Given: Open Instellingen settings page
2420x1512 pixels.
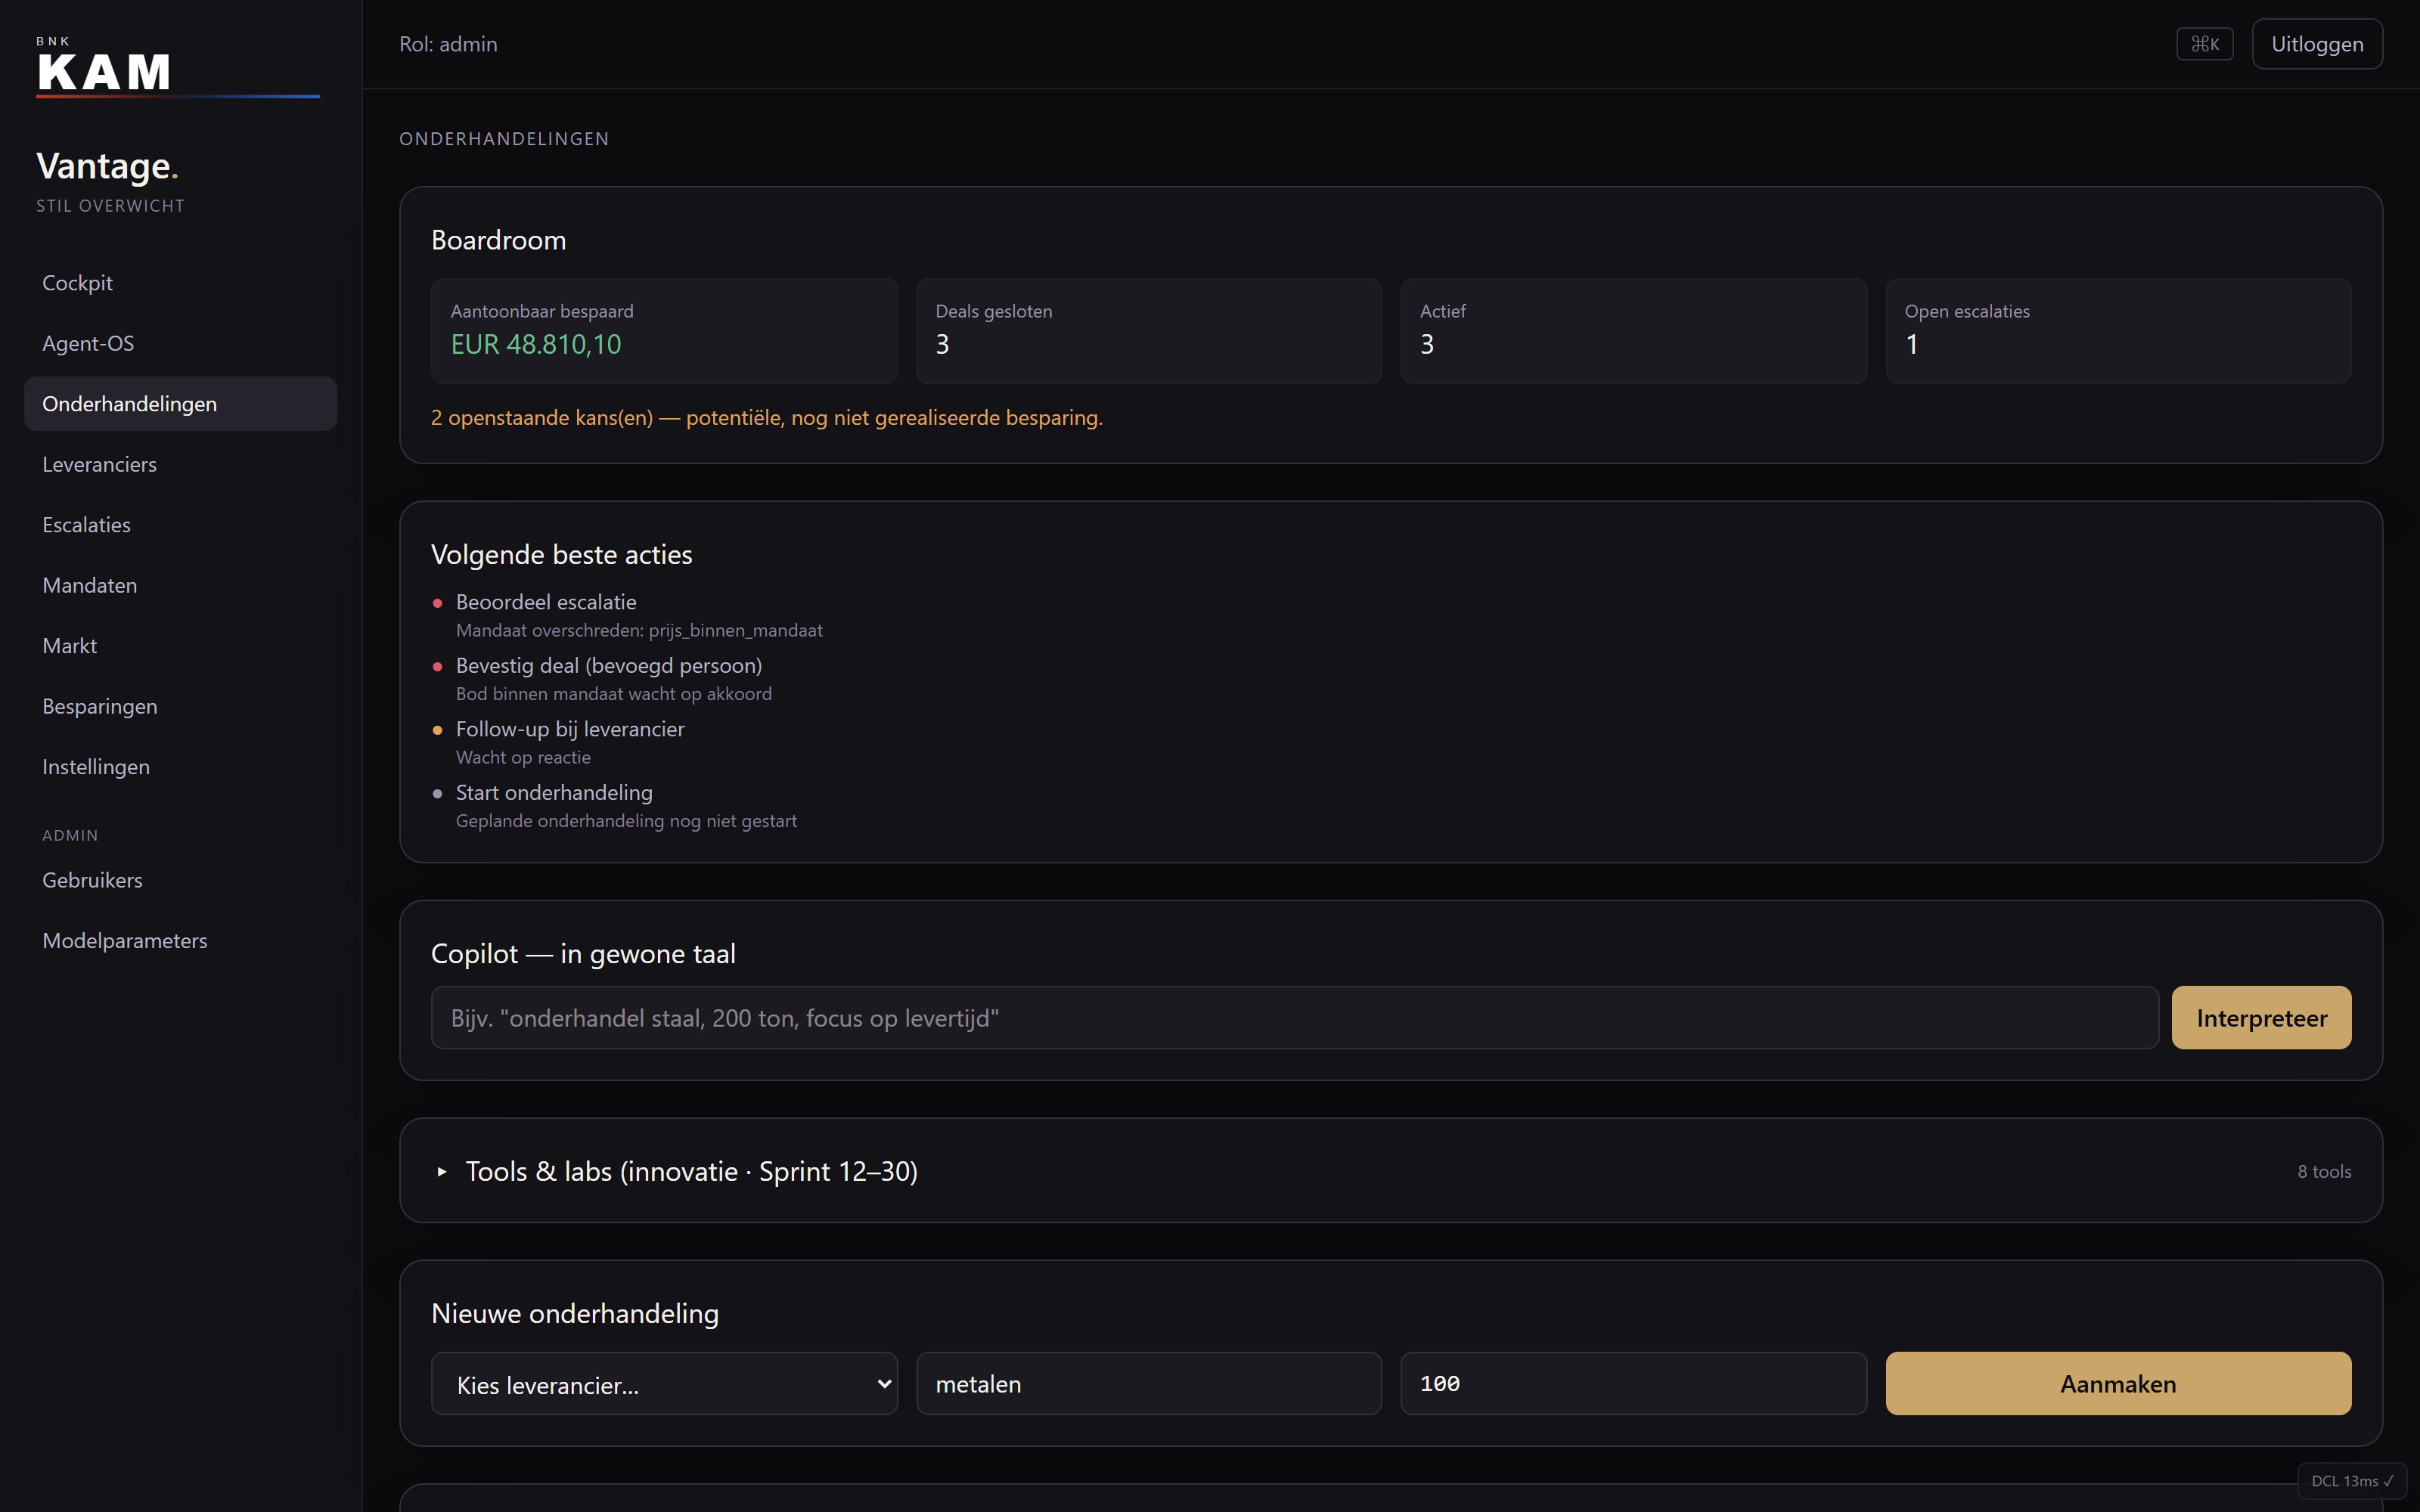Looking at the screenshot, I should (x=180, y=767).
